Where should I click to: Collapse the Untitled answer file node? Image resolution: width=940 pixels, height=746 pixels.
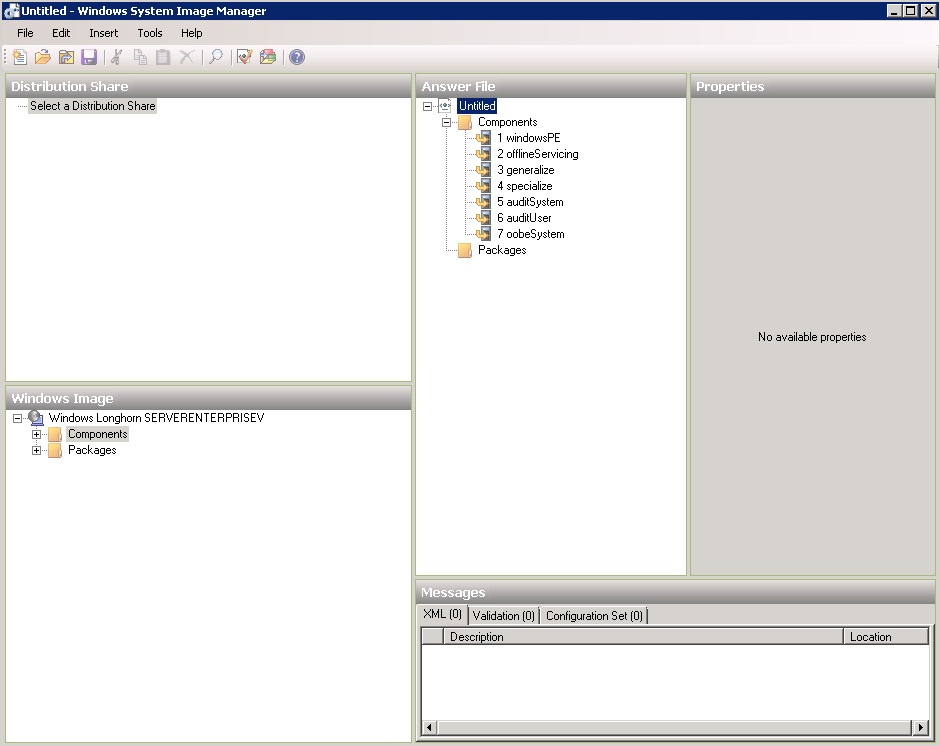coord(427,106)
